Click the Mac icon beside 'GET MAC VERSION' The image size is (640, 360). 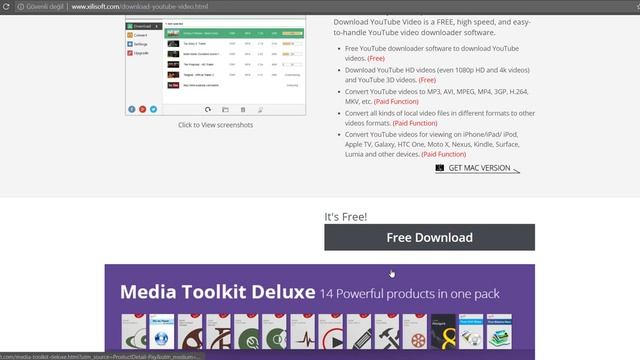coord(440,168)
